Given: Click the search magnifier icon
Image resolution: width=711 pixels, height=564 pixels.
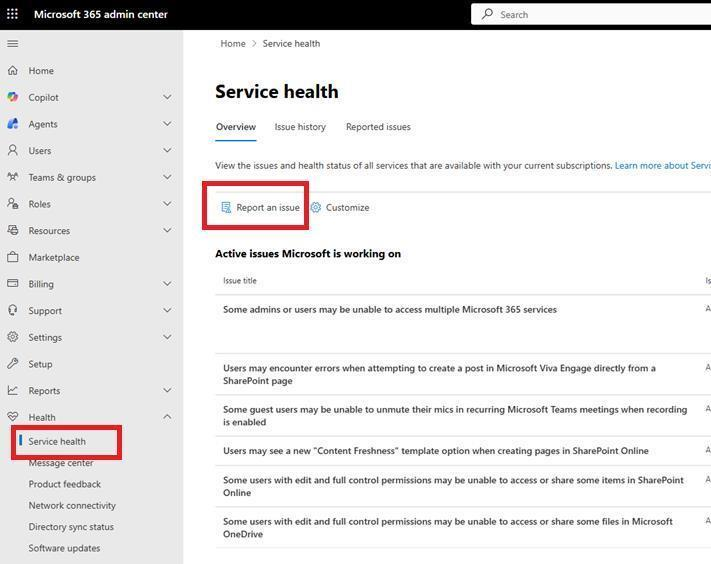Looking at the screenshot, I should (x=487, y=14).
